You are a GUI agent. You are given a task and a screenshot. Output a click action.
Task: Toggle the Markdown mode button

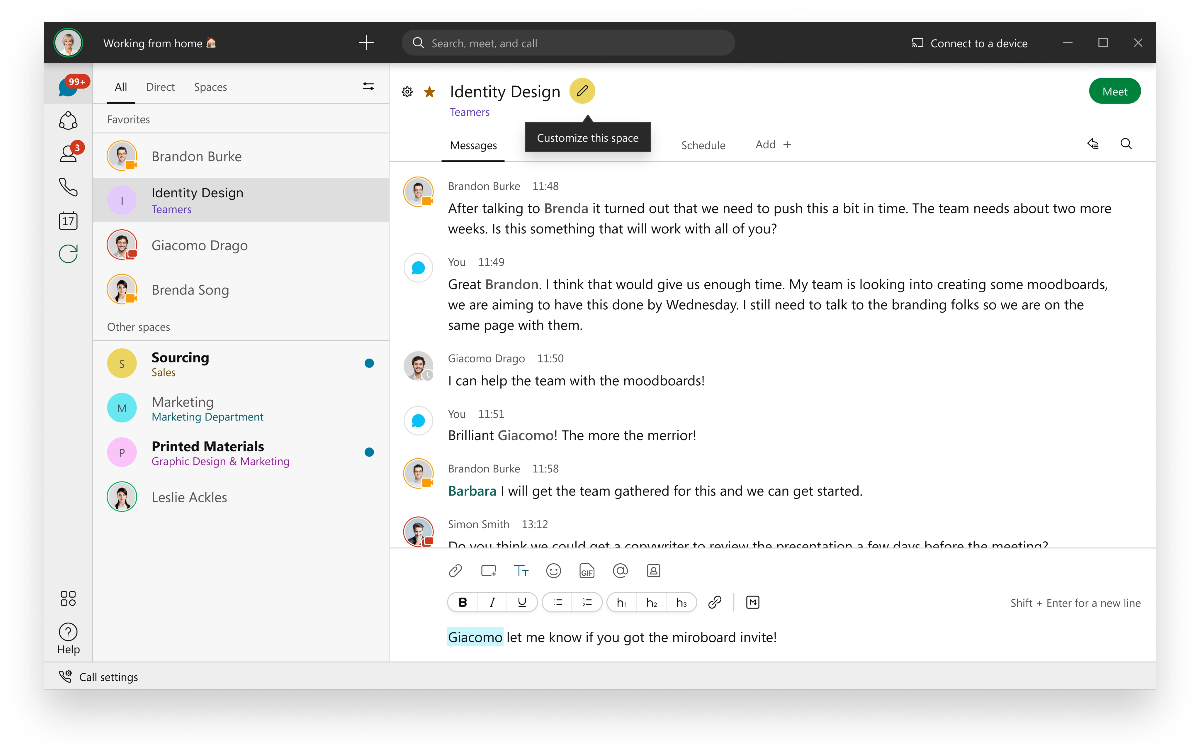pos(753,602)
